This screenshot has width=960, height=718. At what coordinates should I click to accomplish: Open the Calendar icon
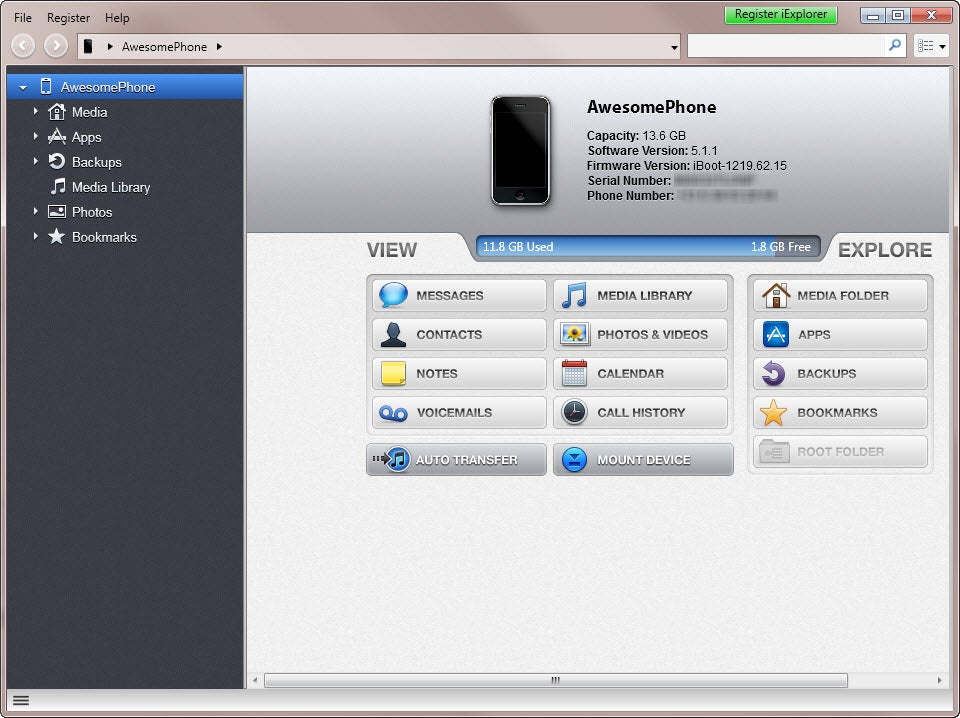(x=574, y=373)
